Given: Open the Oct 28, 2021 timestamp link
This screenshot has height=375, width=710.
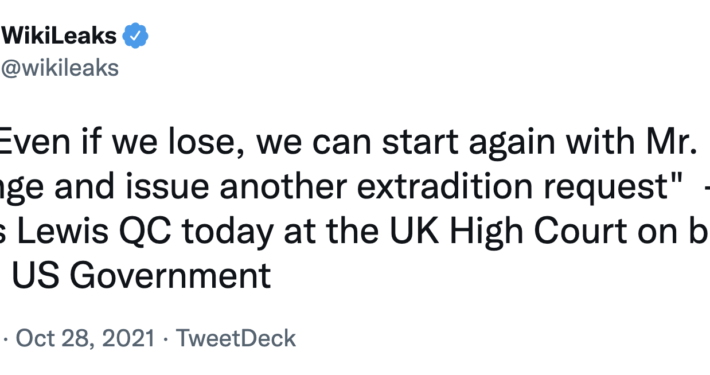Looking at the screenshot, I should click(x=85, y=338).
